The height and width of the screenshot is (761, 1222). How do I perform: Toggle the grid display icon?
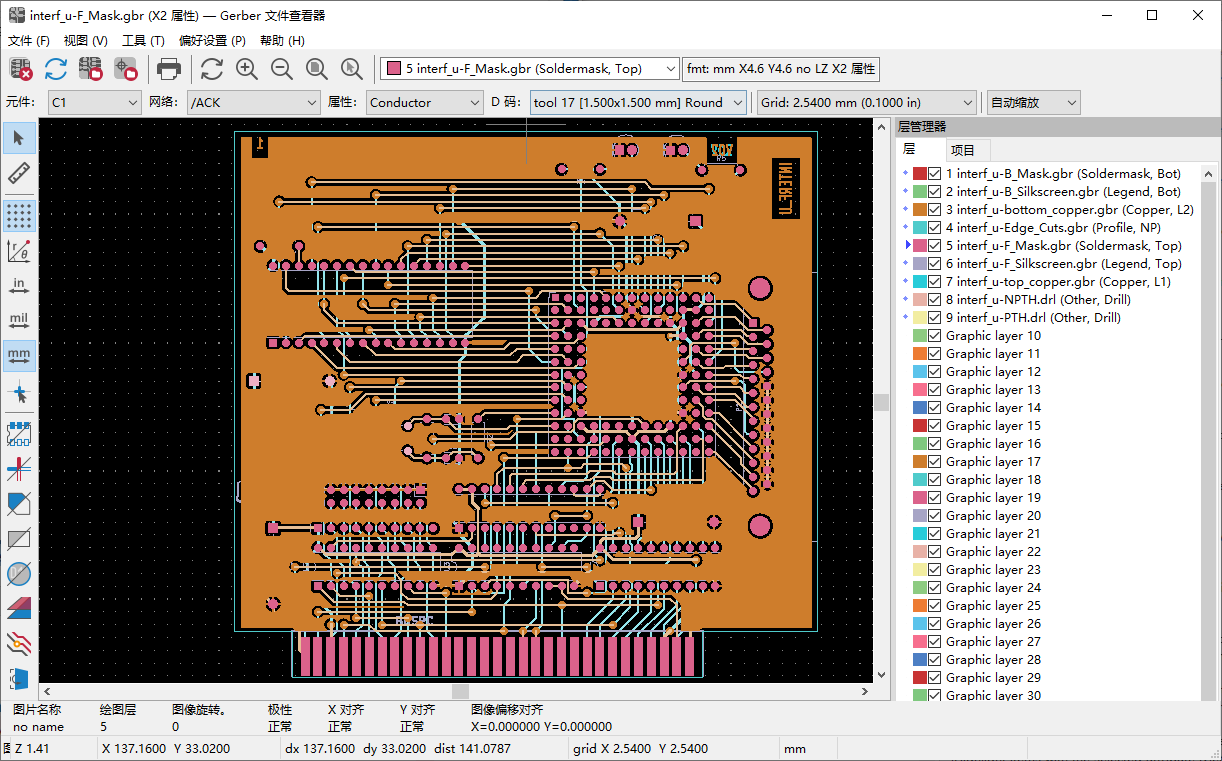(19, 216)
